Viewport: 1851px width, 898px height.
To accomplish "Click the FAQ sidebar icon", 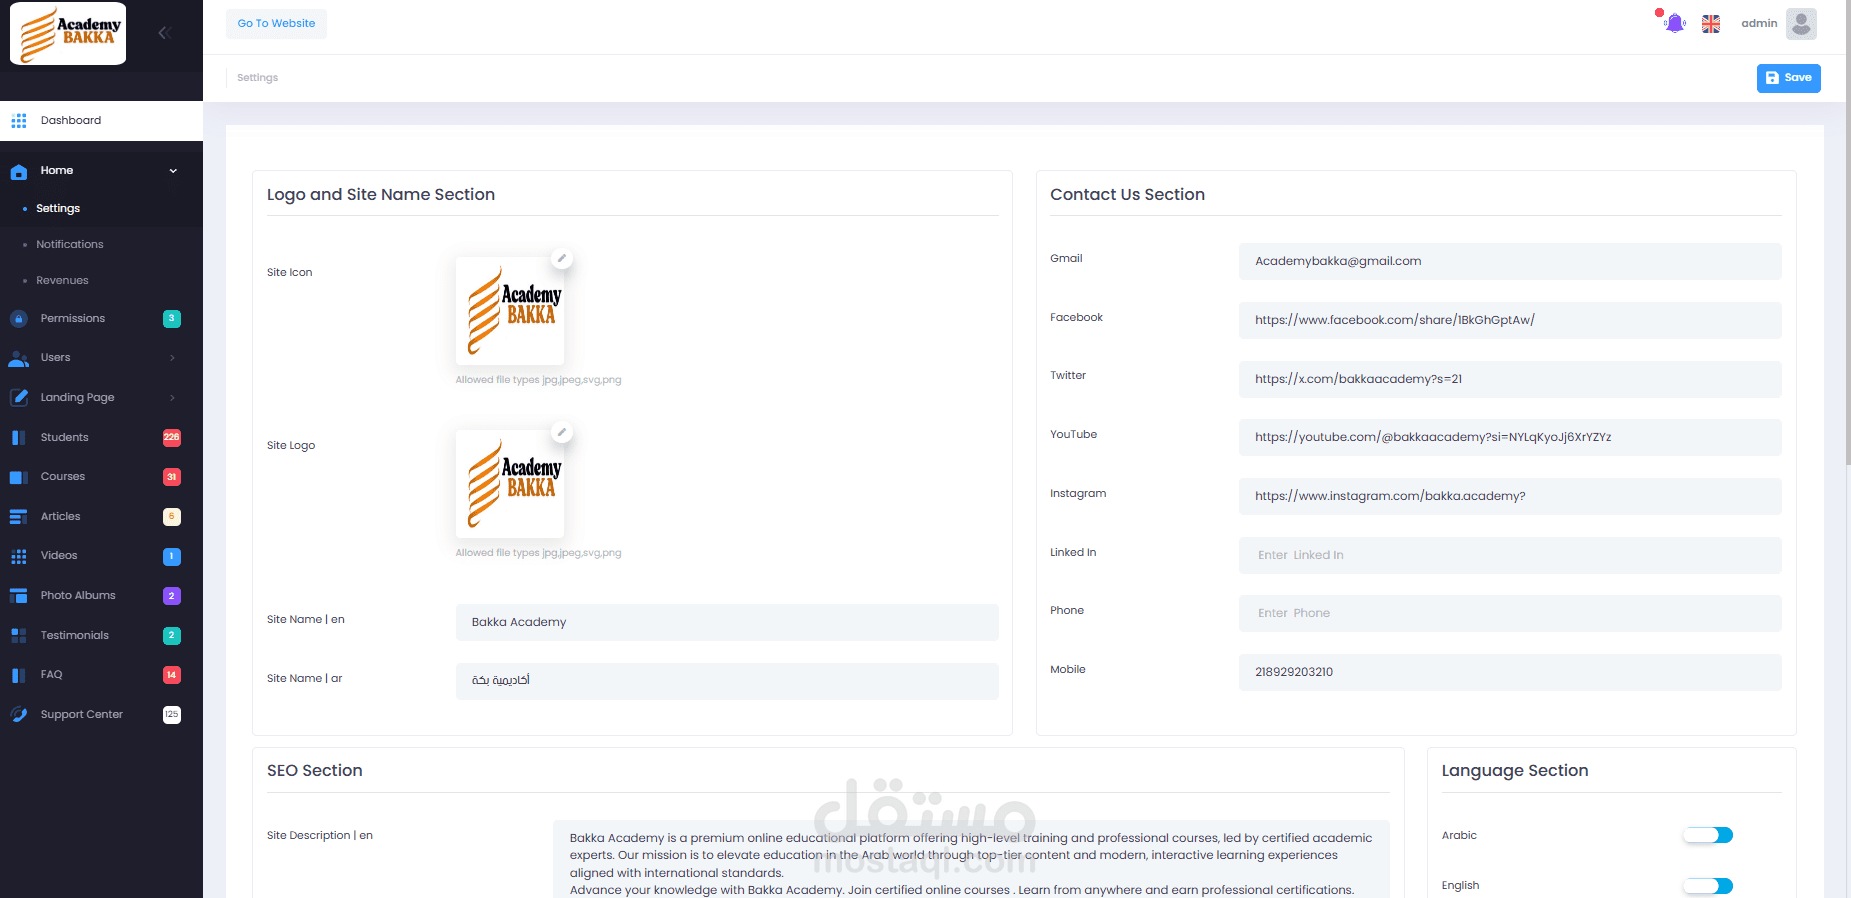I will pyautogui.click(x=19, y=675).
